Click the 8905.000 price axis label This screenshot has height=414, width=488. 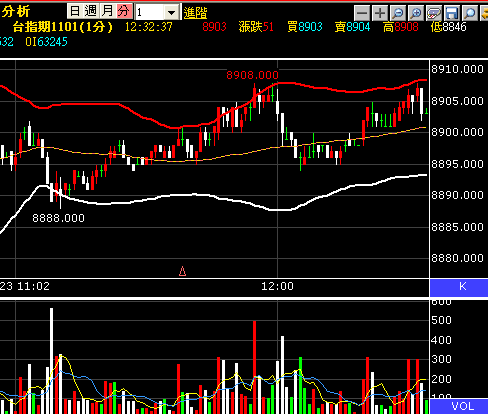tap(457, 101)
